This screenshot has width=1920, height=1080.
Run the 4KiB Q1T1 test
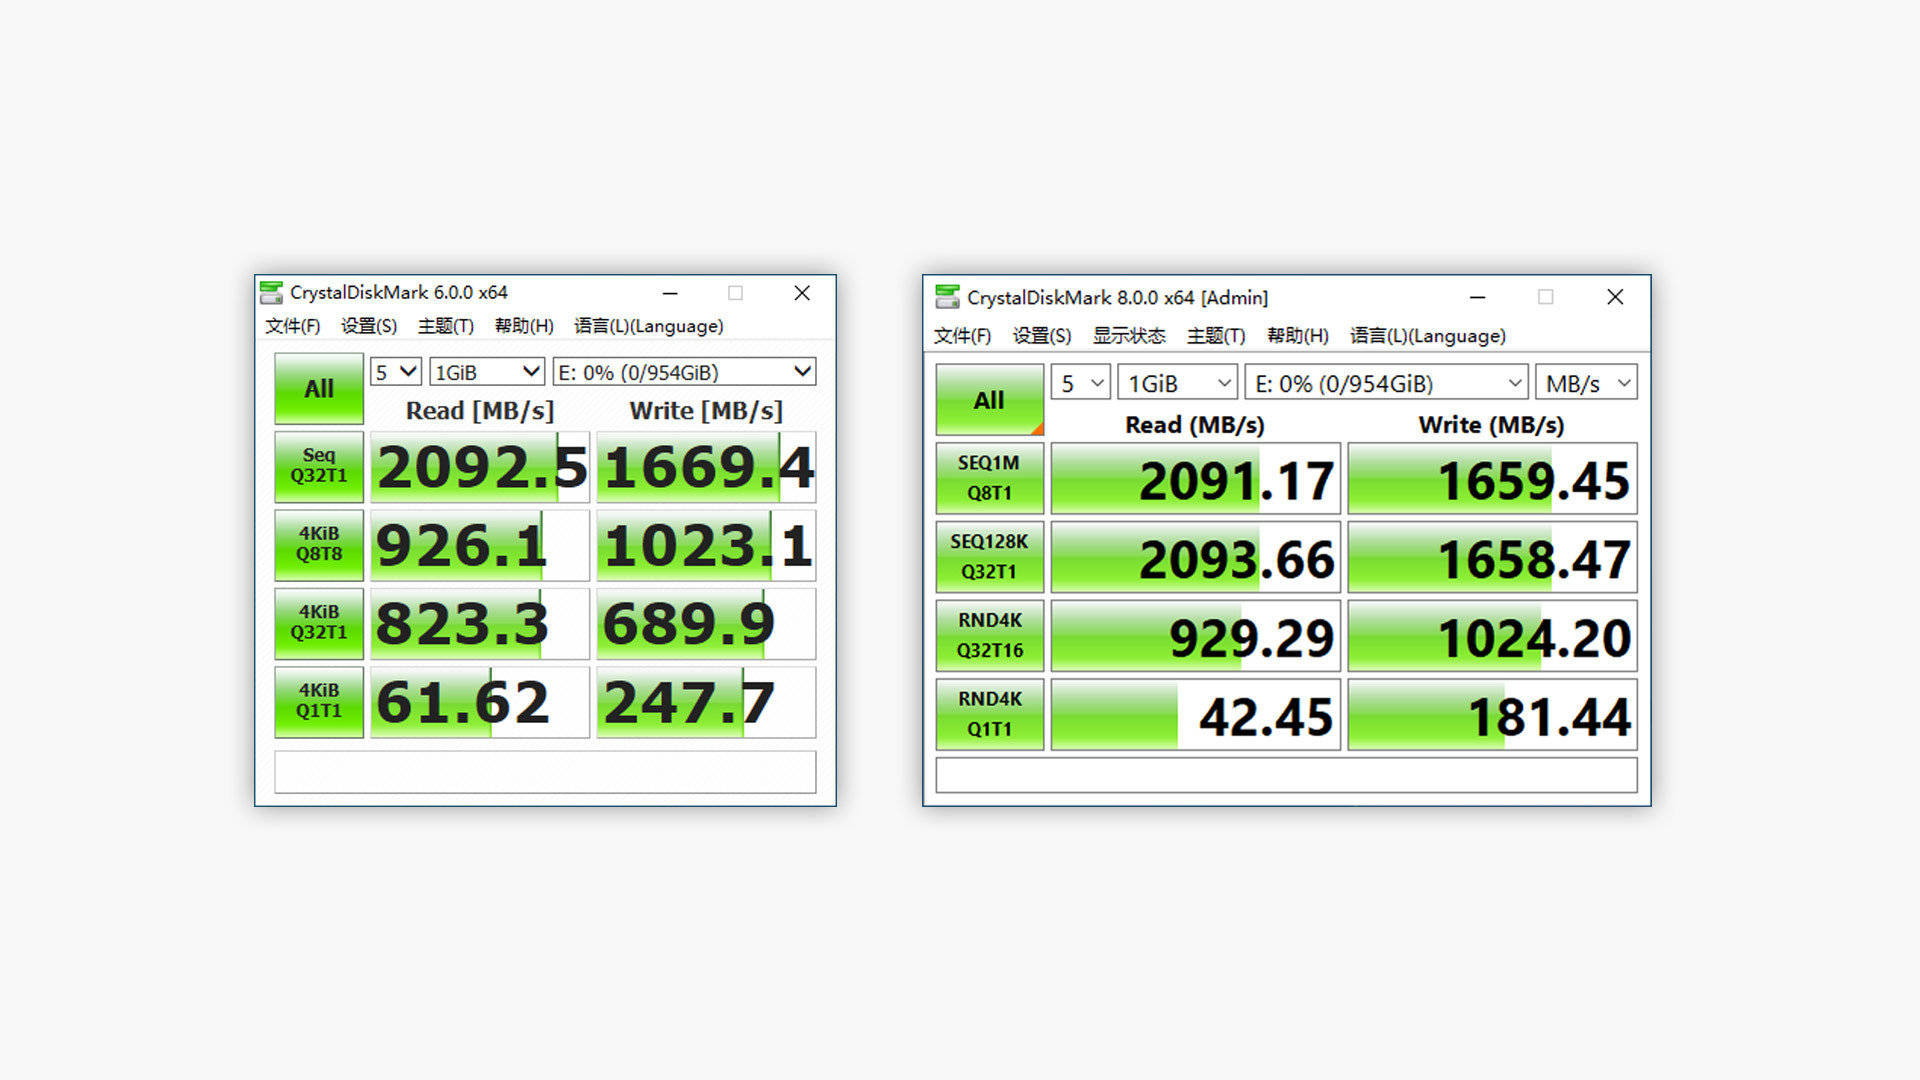click(x=318, y=702)
